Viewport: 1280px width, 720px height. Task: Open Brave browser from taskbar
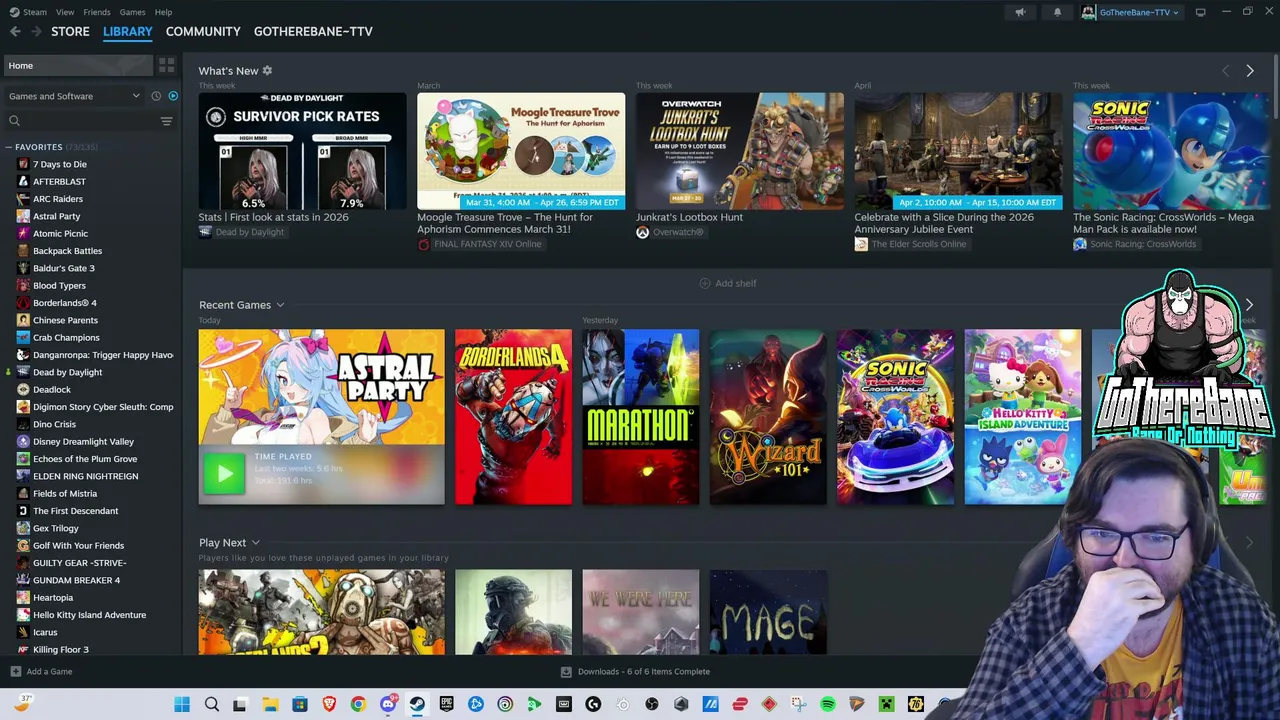329,705
